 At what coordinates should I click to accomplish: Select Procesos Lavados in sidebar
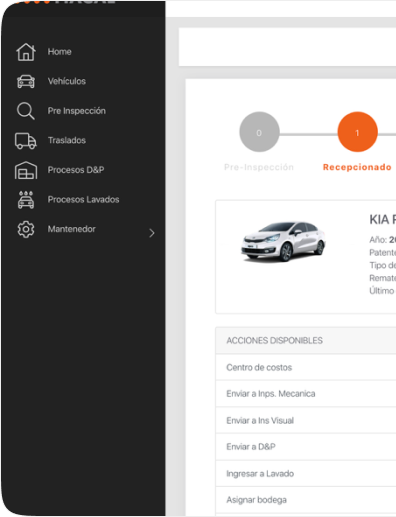click(83, 199)
